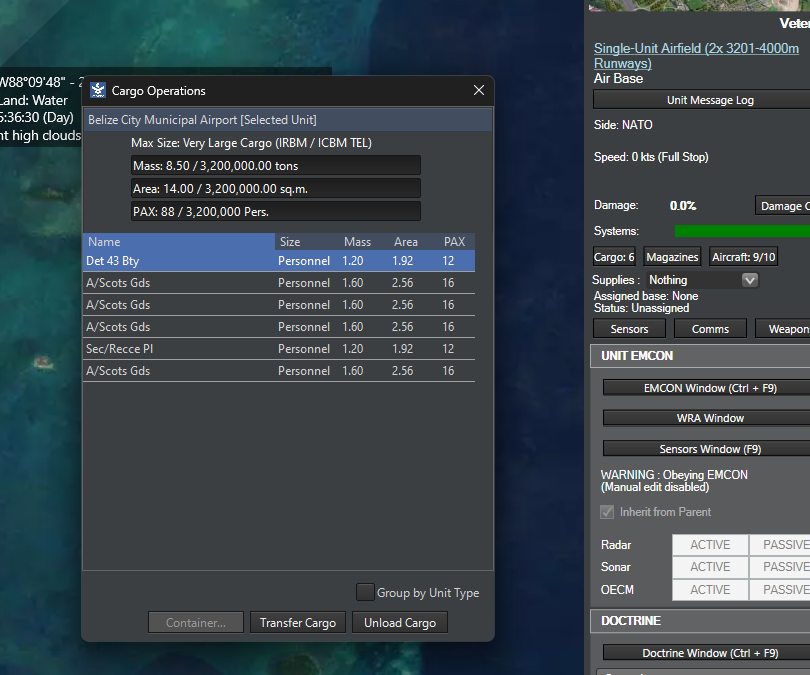Image resolution: width=810 pixels, height=675 pixels.
Task: Select the Det 43 Bty cargo row
Action: click(279, 261)
